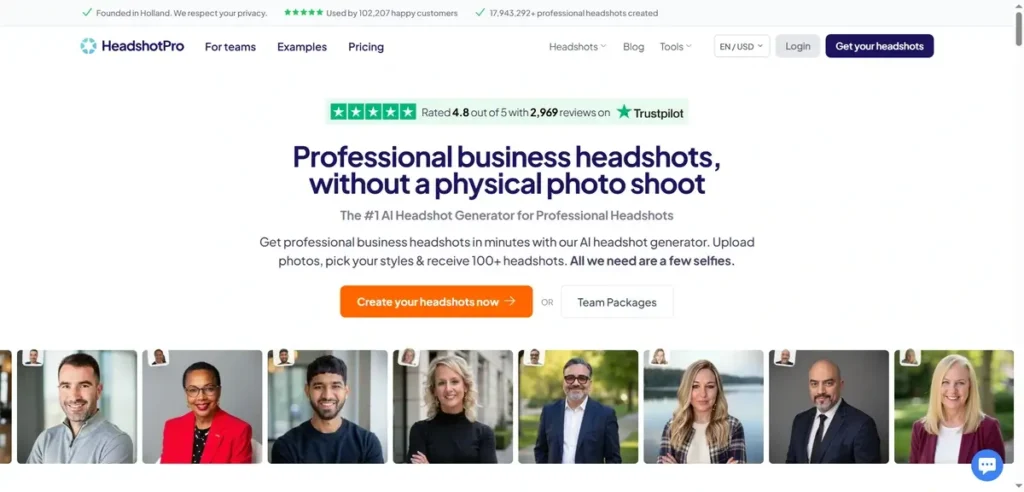Open the Blog link
Viewport: 1024px width, 492px height.
point(633,46)
